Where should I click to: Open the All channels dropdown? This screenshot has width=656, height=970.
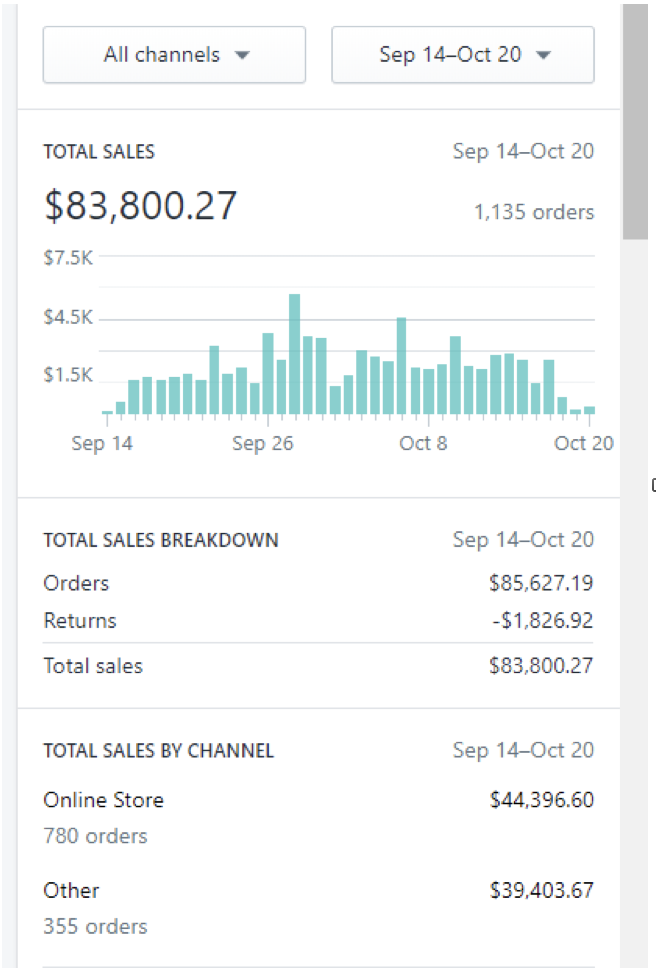tap(174, 55)
